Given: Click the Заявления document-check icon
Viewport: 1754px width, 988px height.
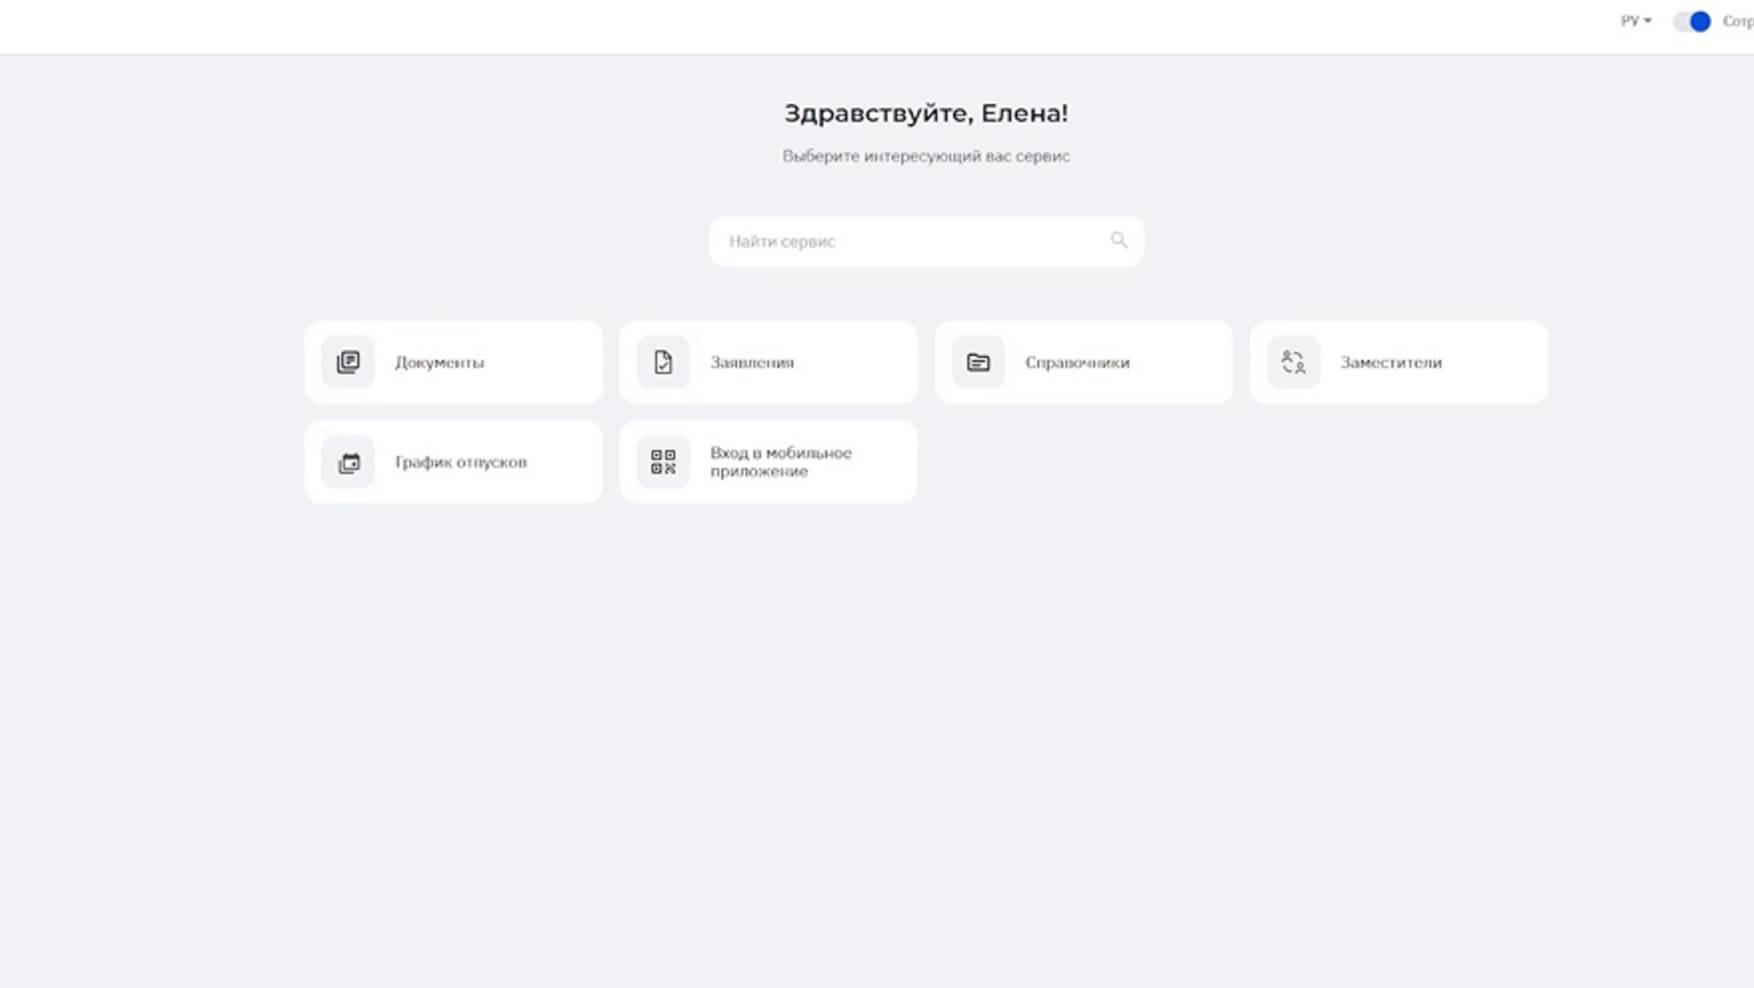Looking at the screenshot, I should (x=663, y=362).
